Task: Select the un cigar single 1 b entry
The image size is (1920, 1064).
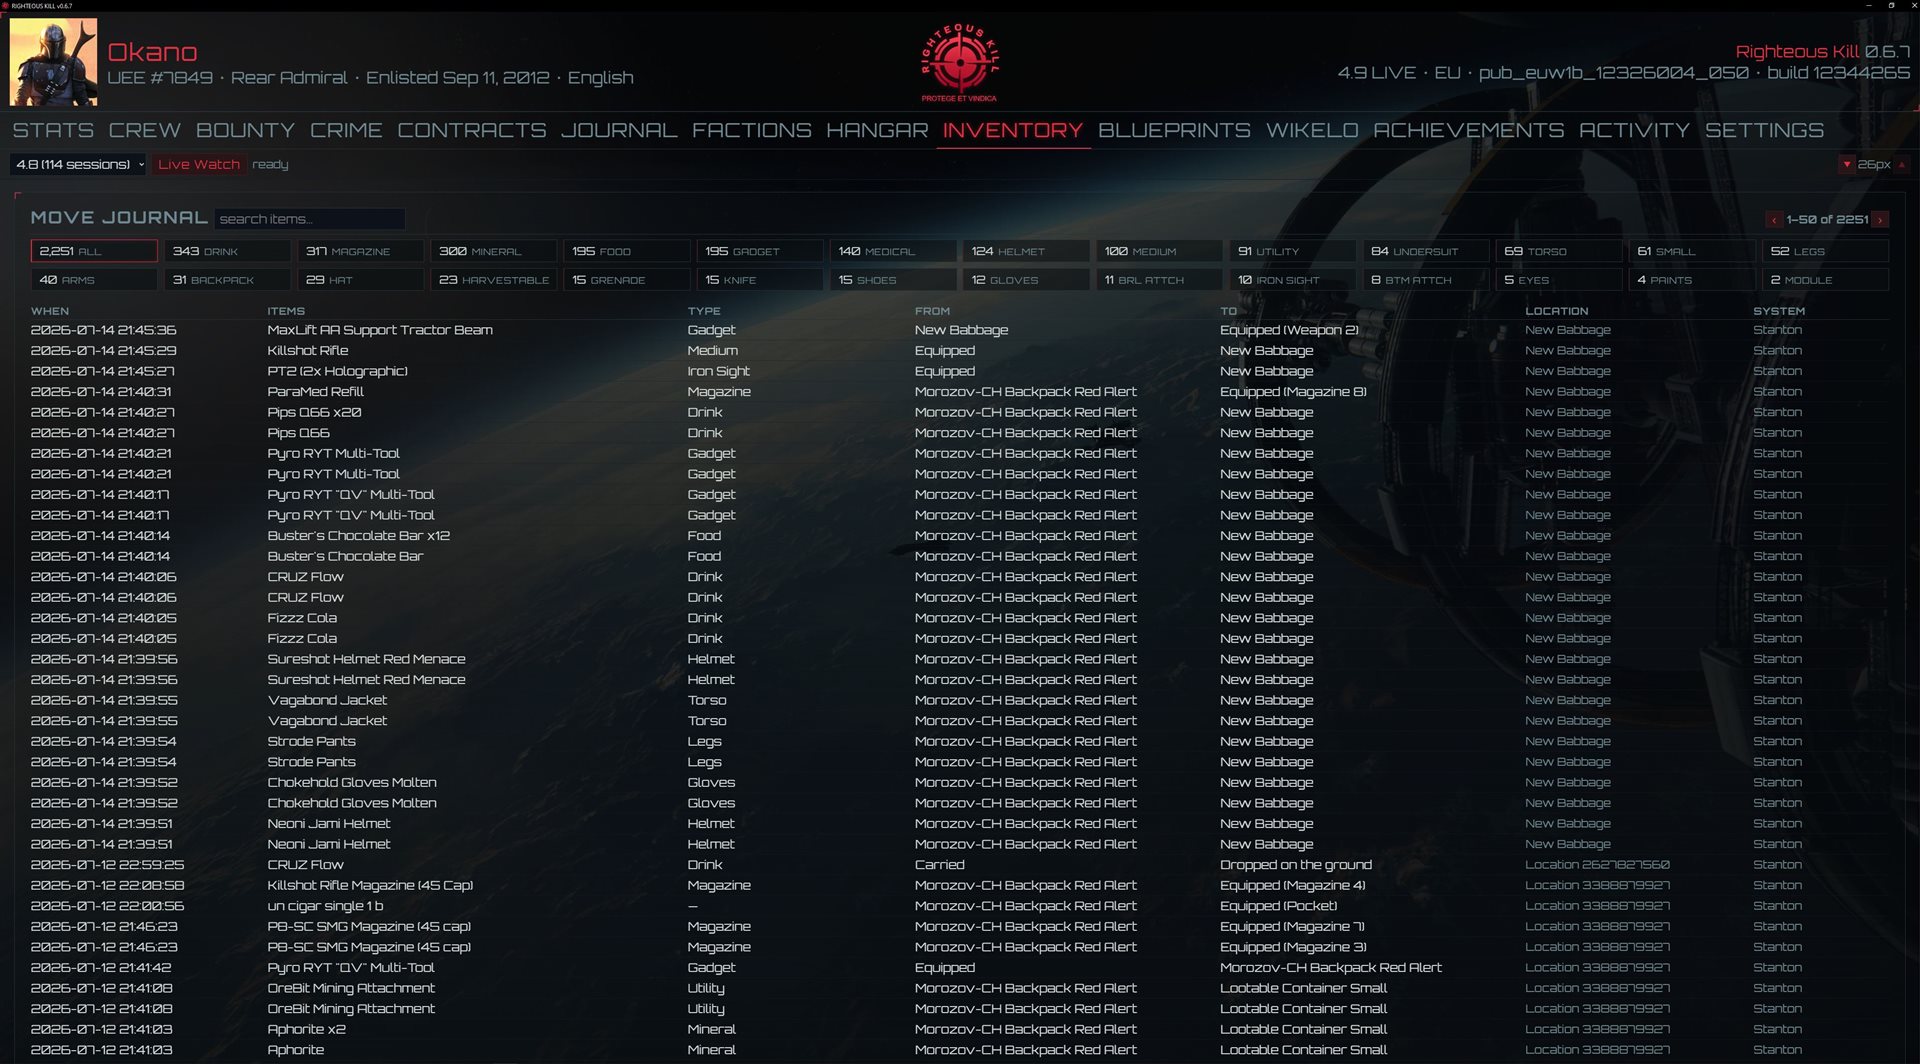Action: click(x=960, y=906)
